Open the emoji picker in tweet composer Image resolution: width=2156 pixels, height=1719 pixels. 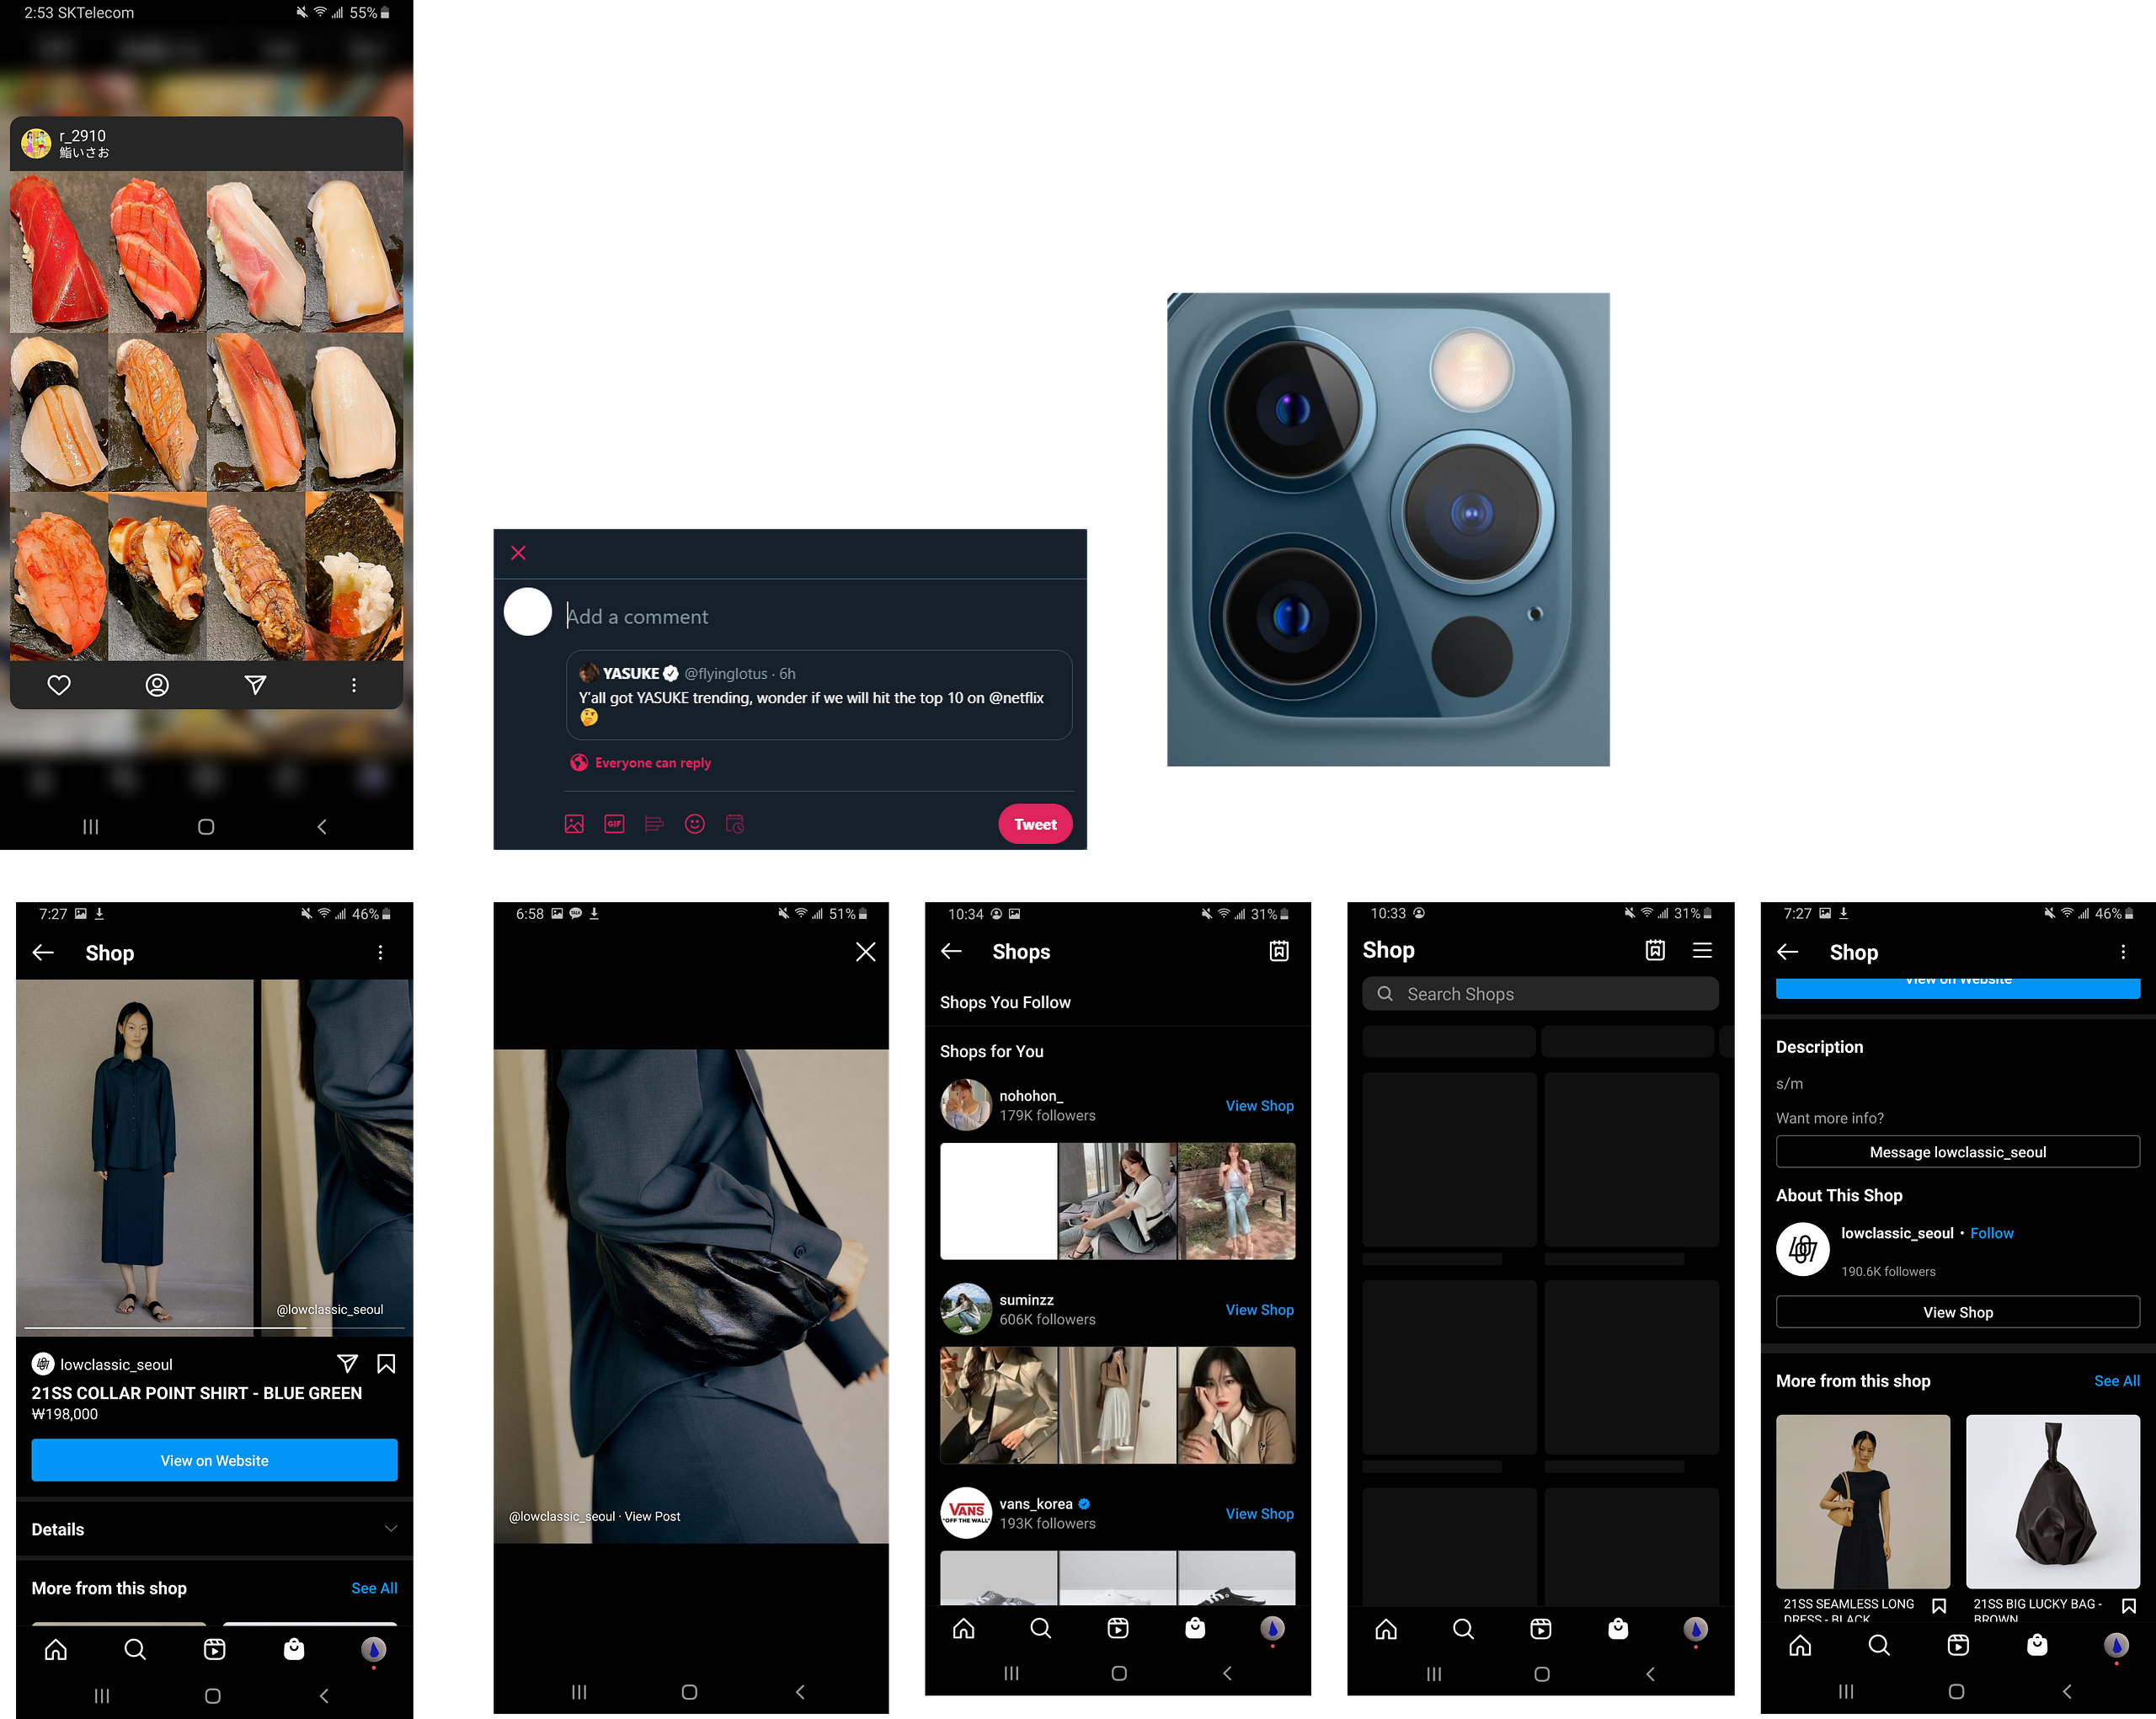click(x=694, y=824)
